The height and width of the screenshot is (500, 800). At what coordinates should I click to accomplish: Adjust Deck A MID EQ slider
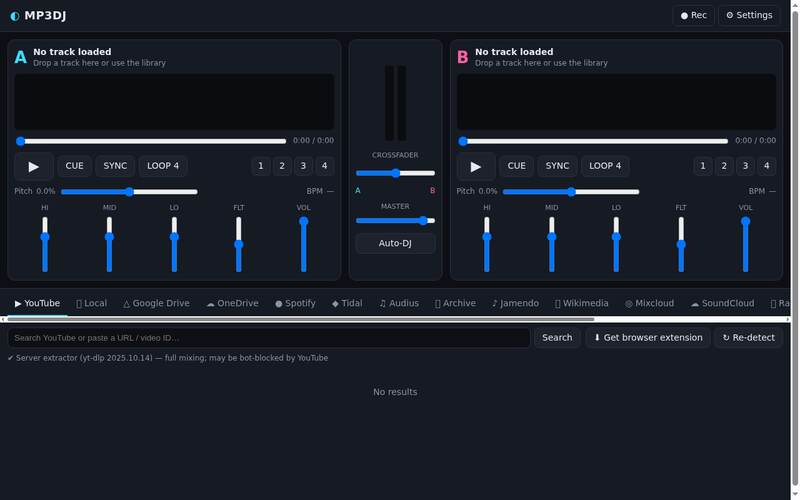[x=109, y=244]
